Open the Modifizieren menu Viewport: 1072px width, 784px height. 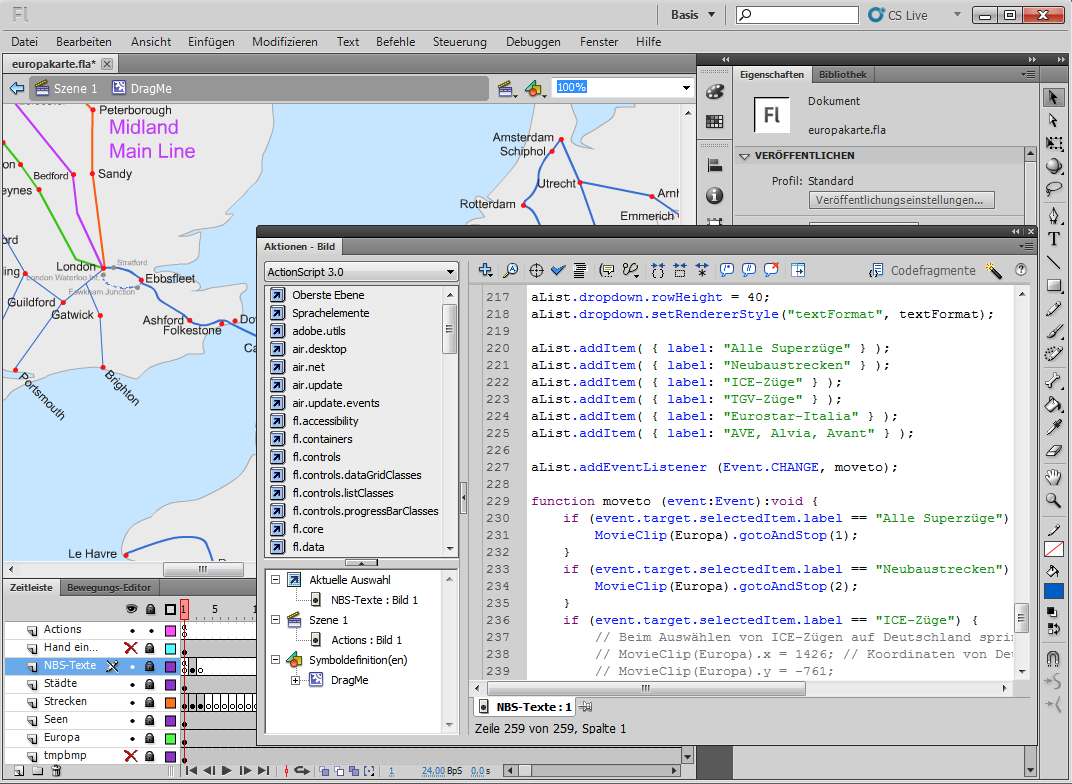pos(284,42)
